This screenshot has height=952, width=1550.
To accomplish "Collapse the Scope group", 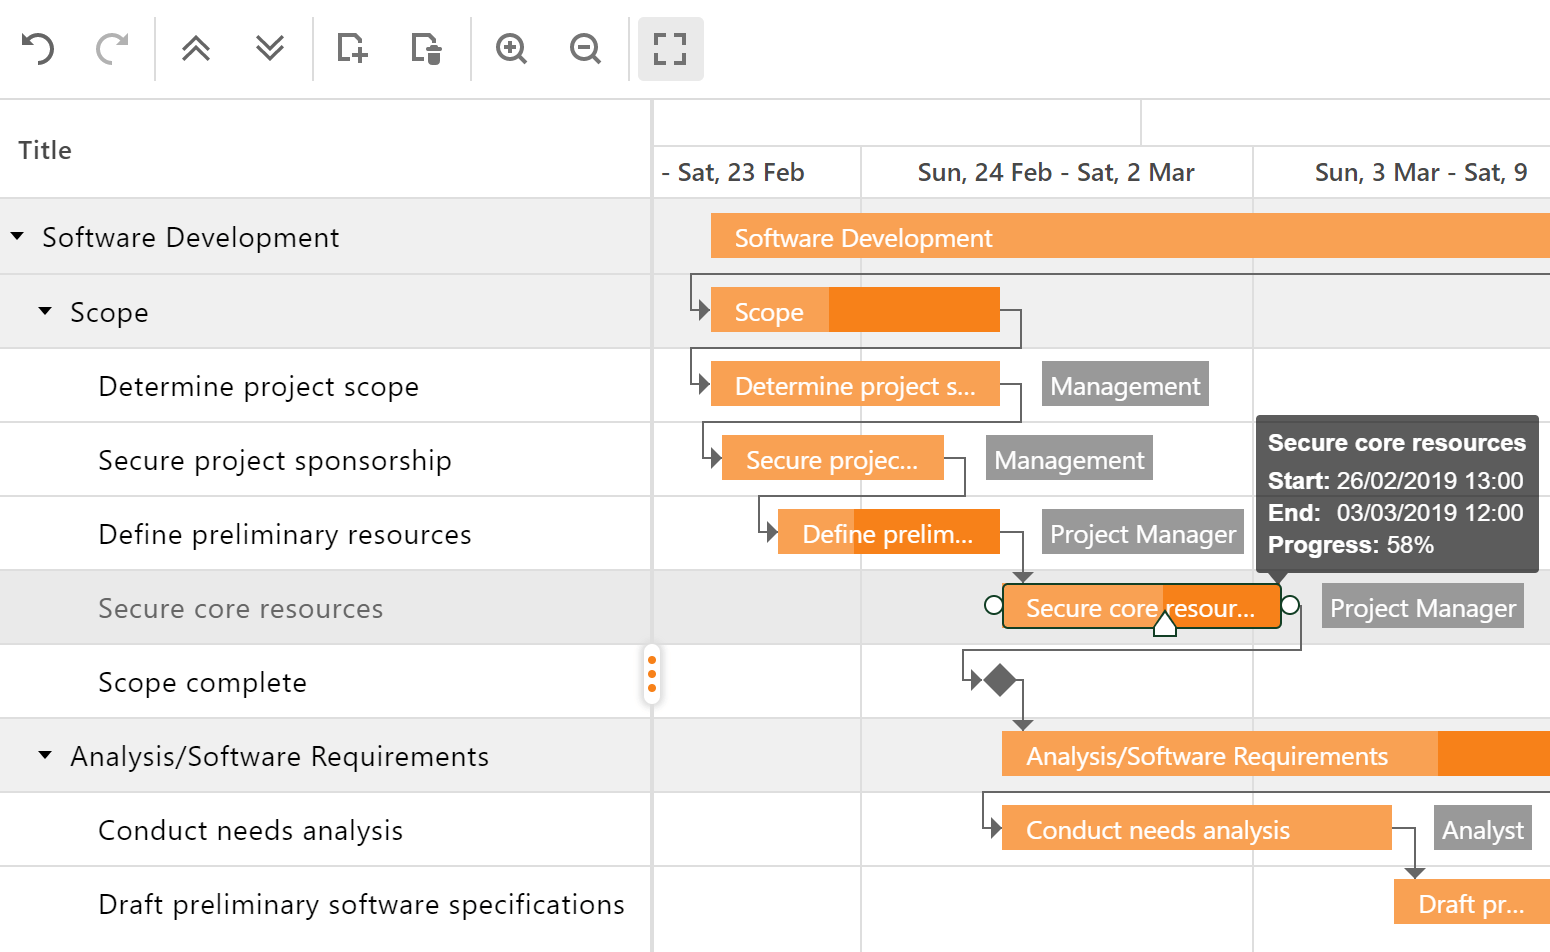I will pos(44,311).
